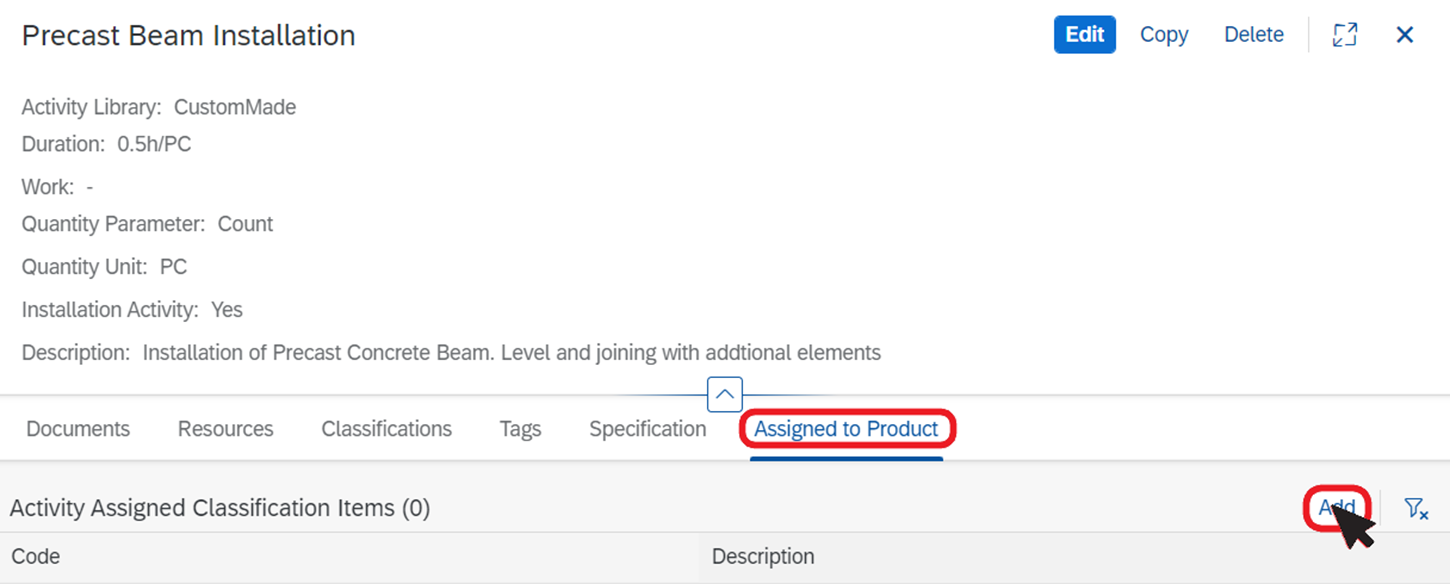Copy the Precast Beam Installation activity
Viewport: 1450px width, 584px height.
point(1164,34)
